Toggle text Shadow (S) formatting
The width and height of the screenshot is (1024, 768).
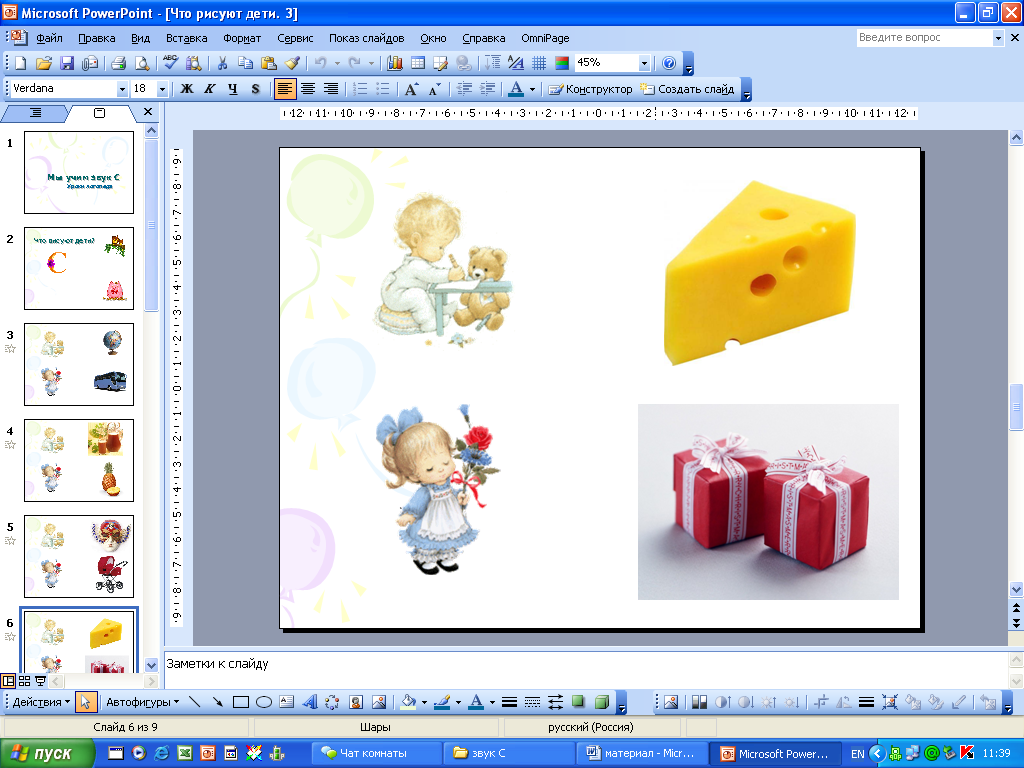255,89
